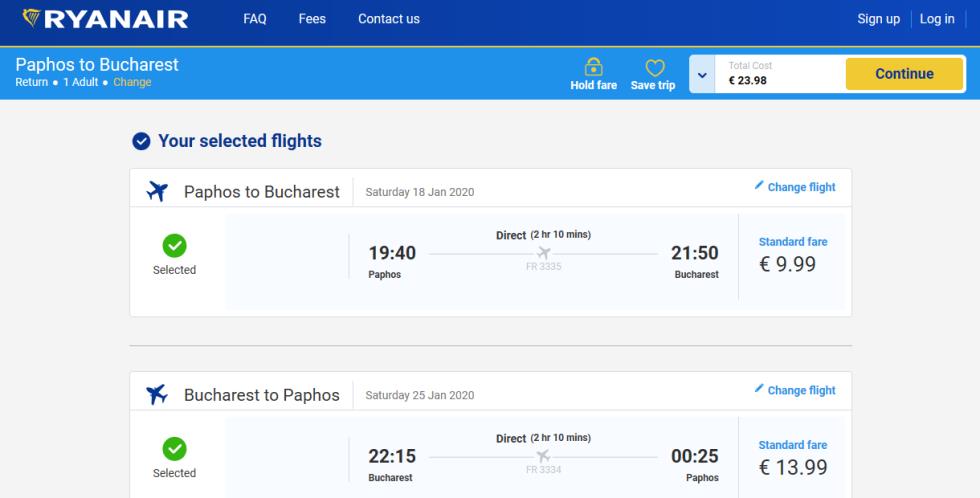Click the Hold fare lock icon

593,67
